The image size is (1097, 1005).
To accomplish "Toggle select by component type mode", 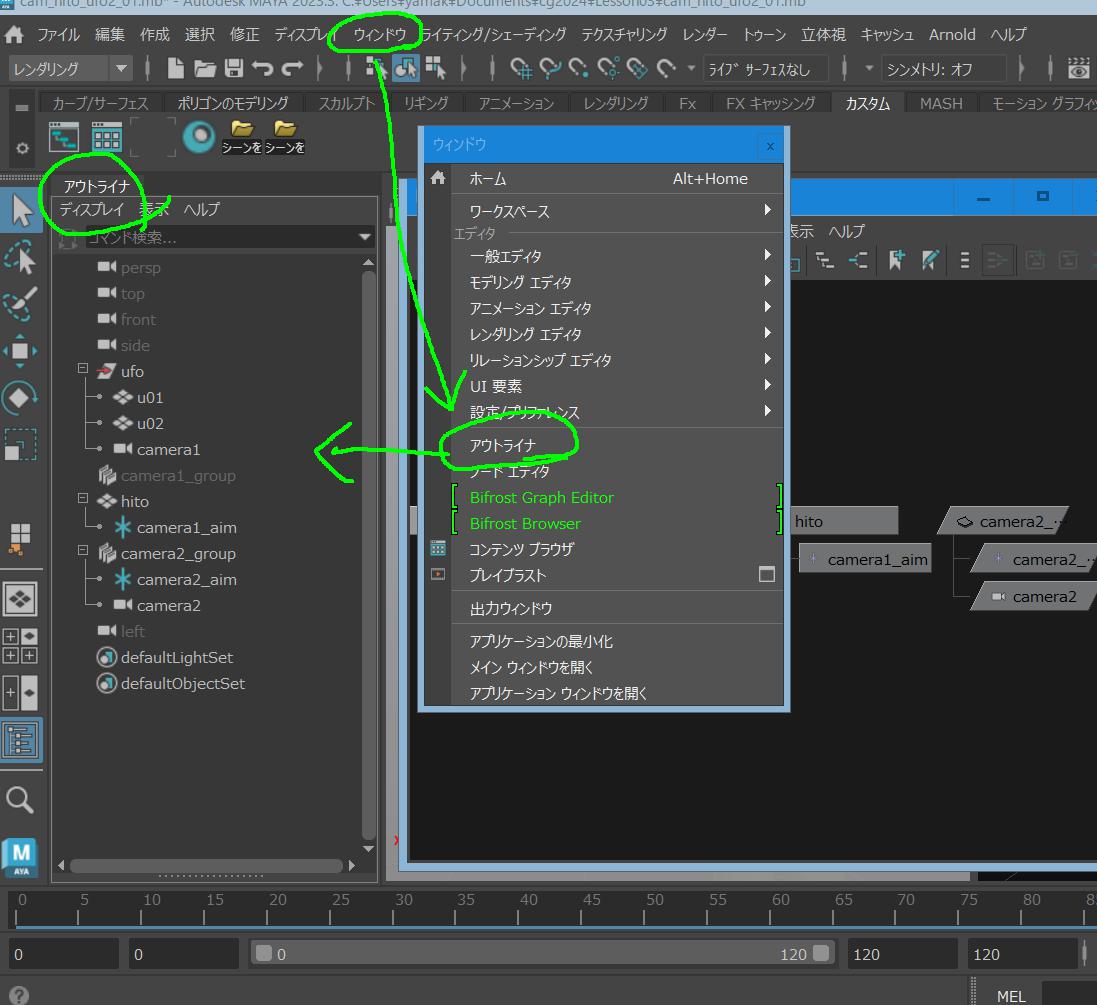I will pos(435,69).
